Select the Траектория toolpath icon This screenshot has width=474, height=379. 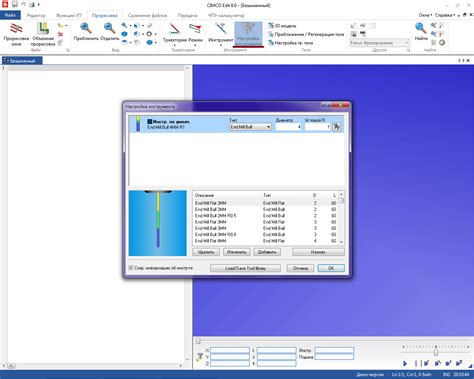pos(174,29)
